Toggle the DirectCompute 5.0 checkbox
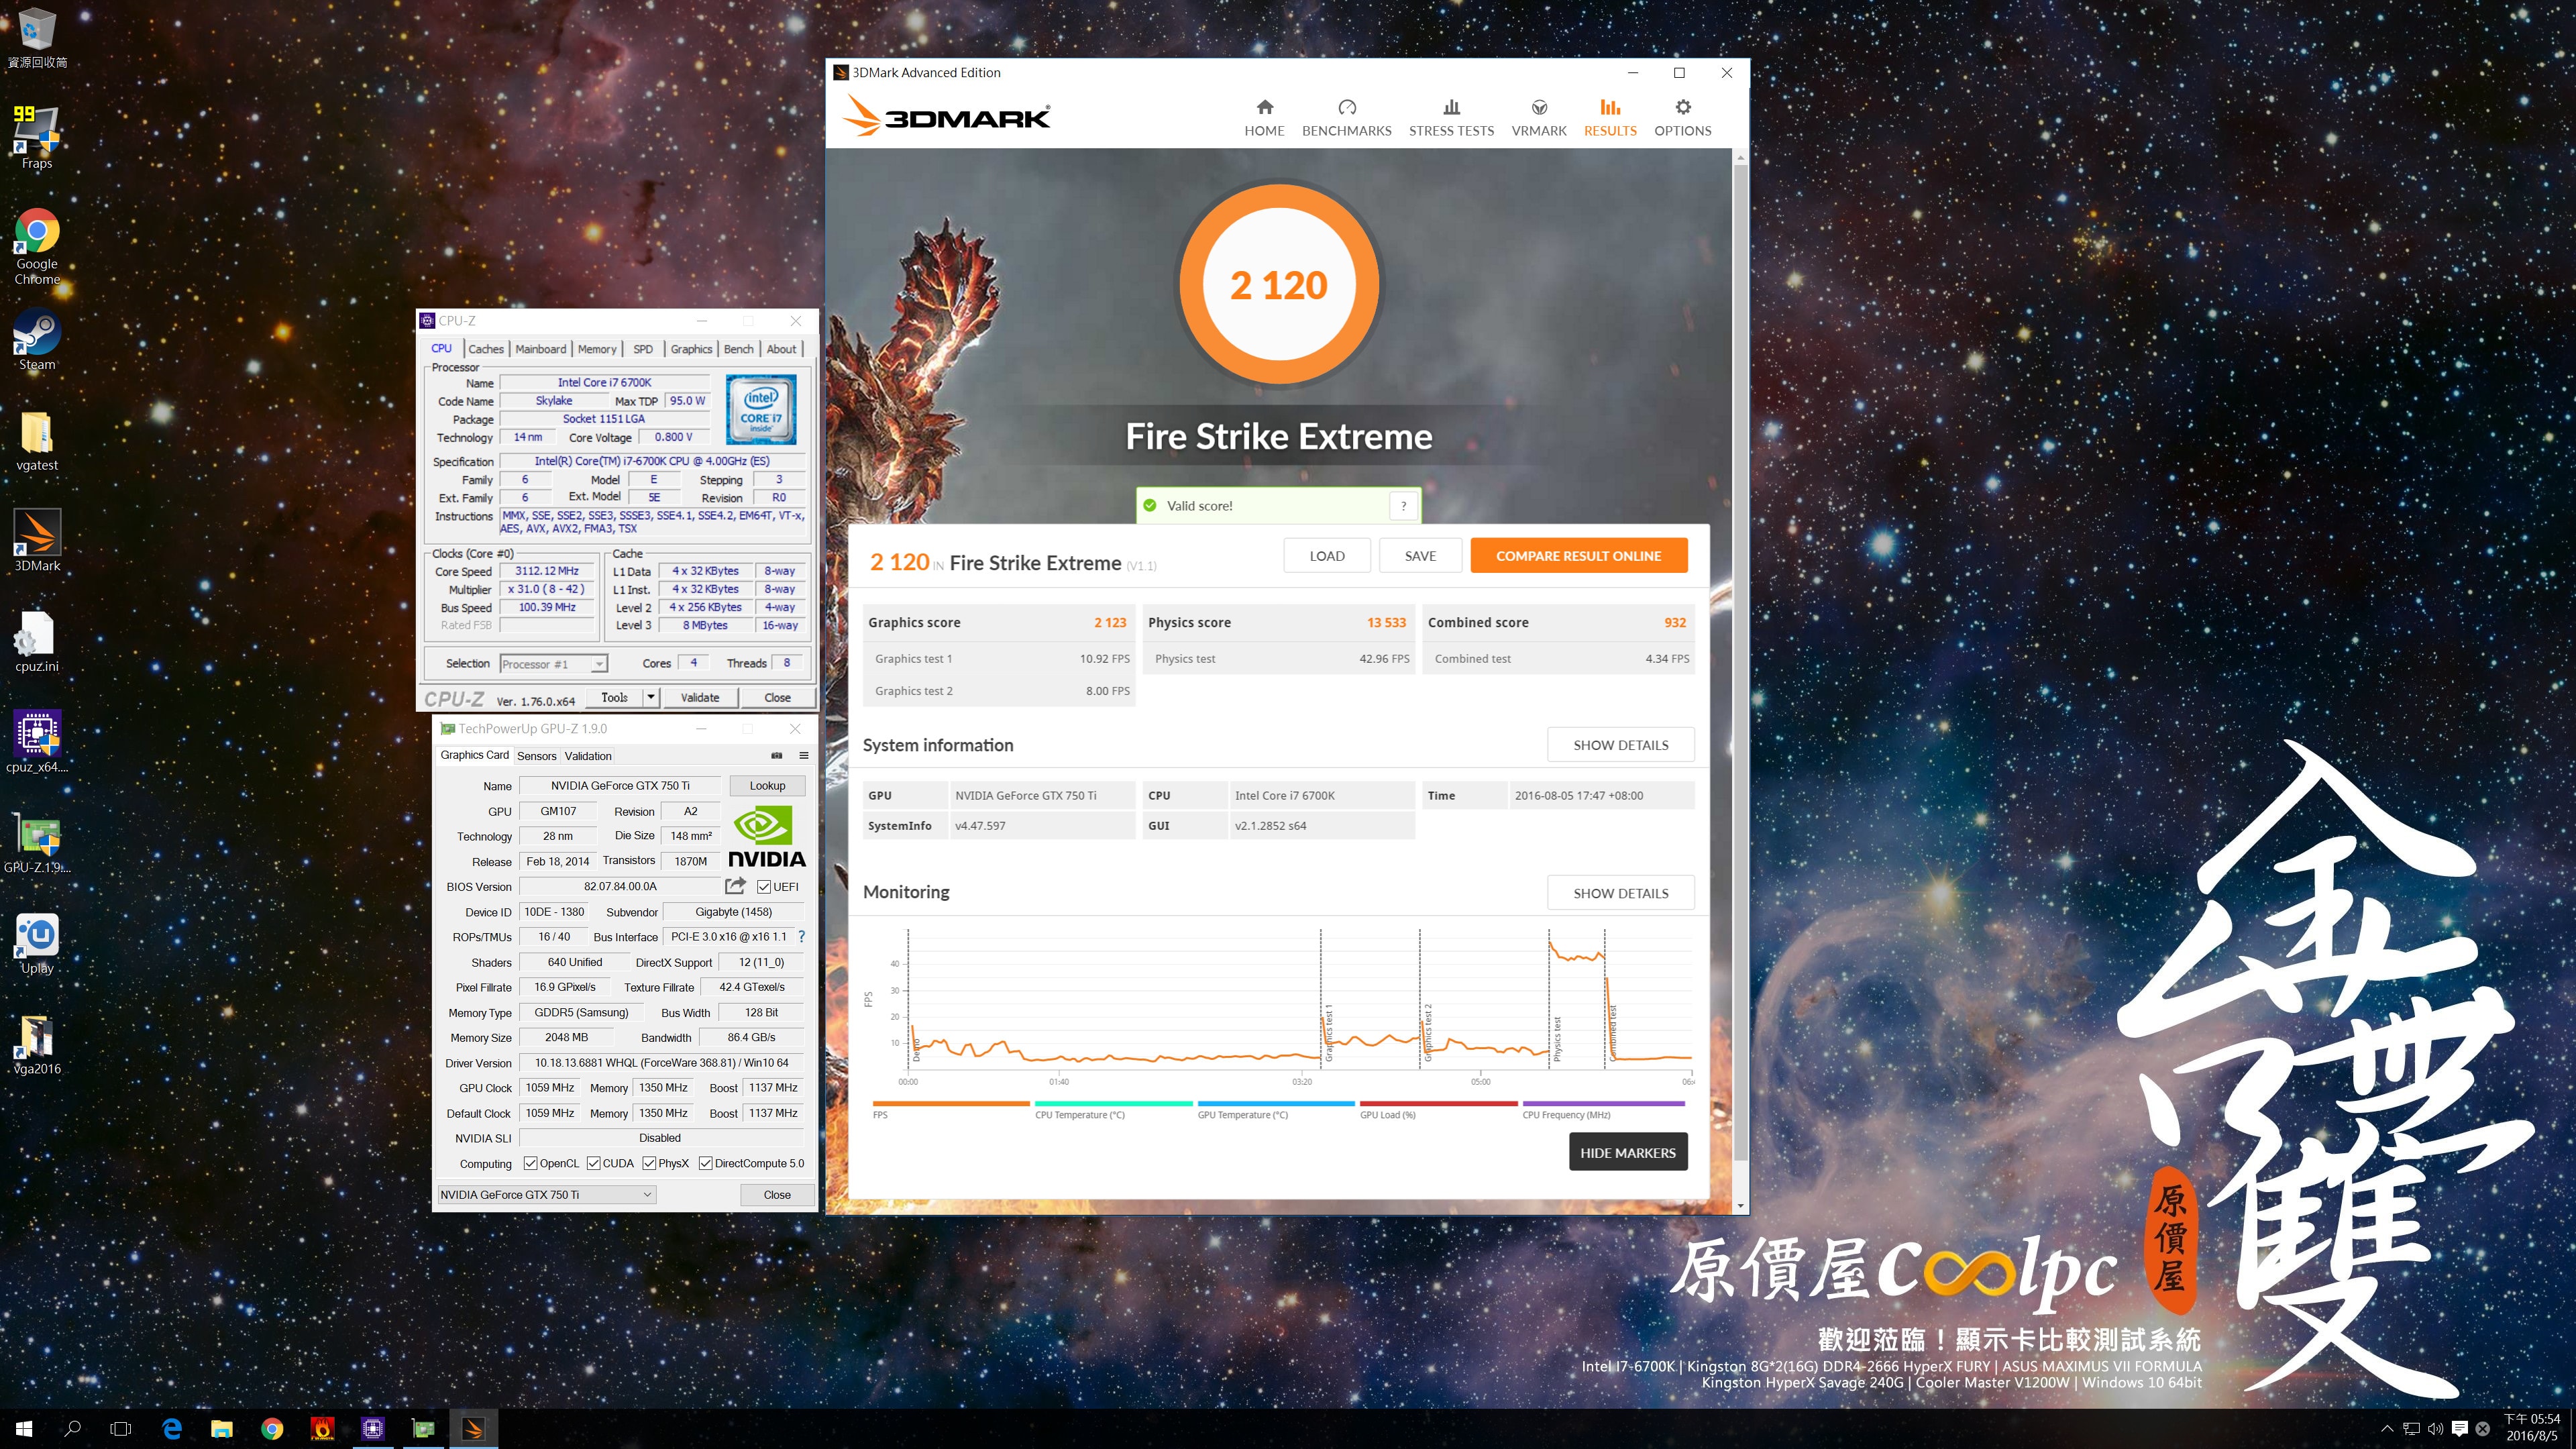This screenshot has height=1449, width=2576. 705,1163
